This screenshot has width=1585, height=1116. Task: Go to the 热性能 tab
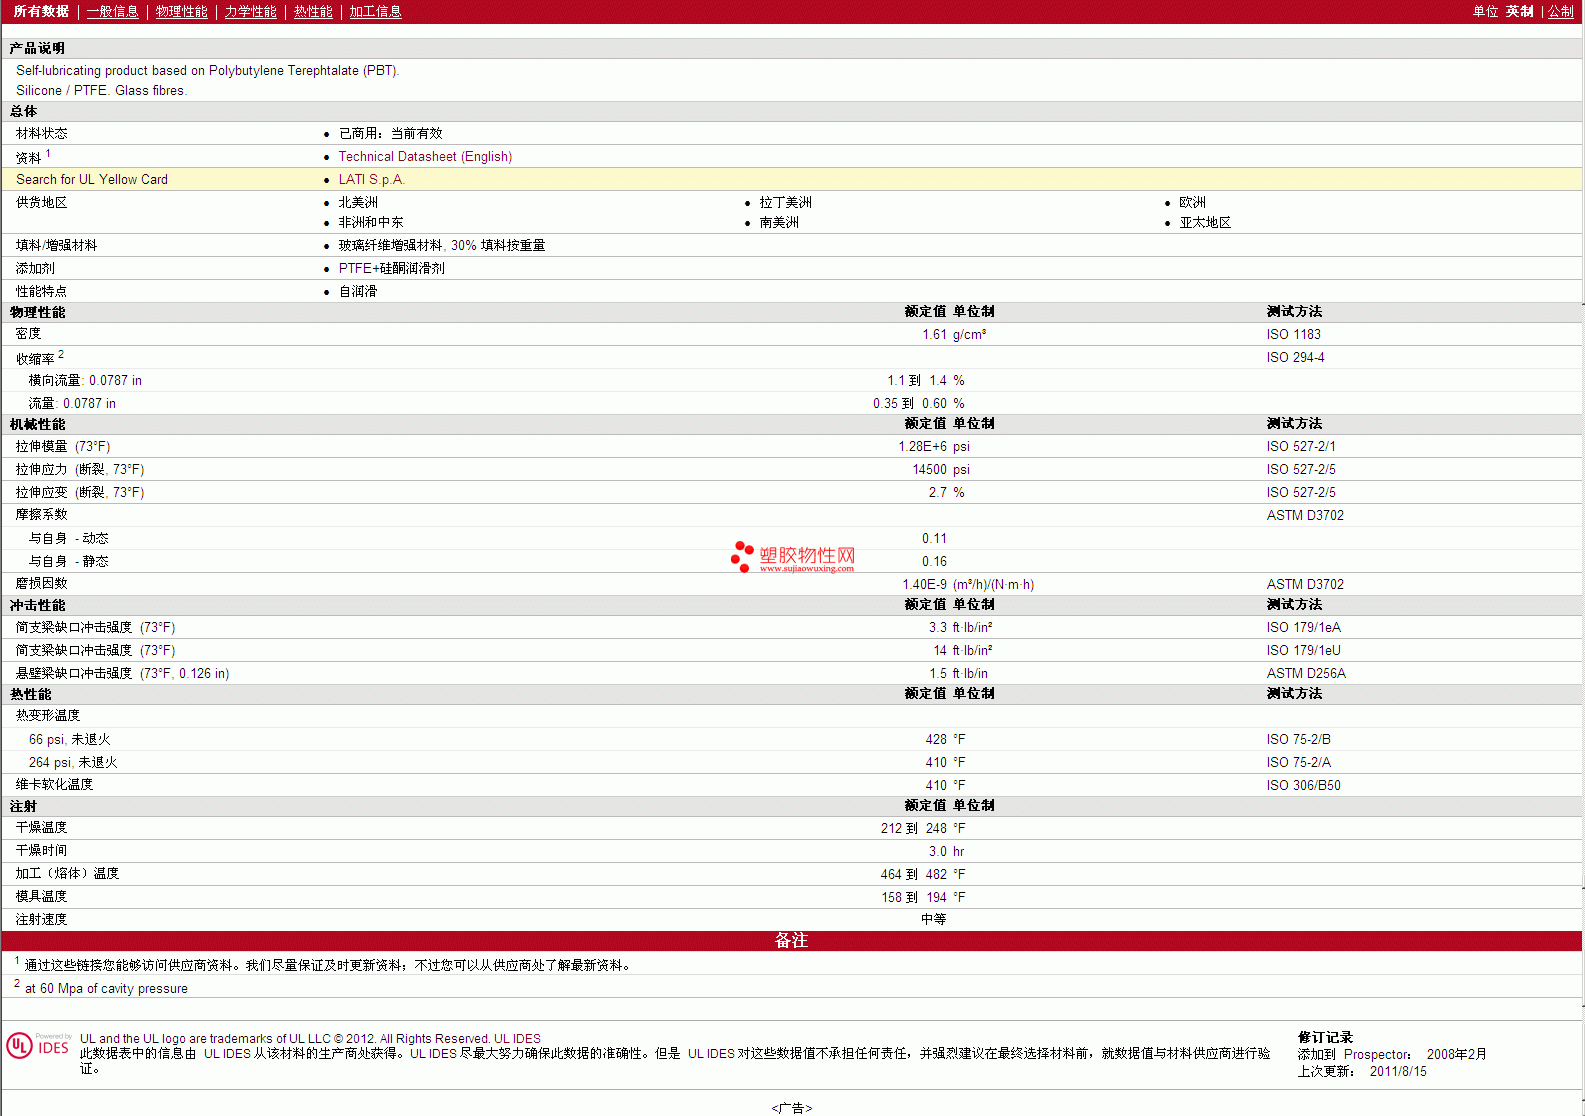[313, 12]
